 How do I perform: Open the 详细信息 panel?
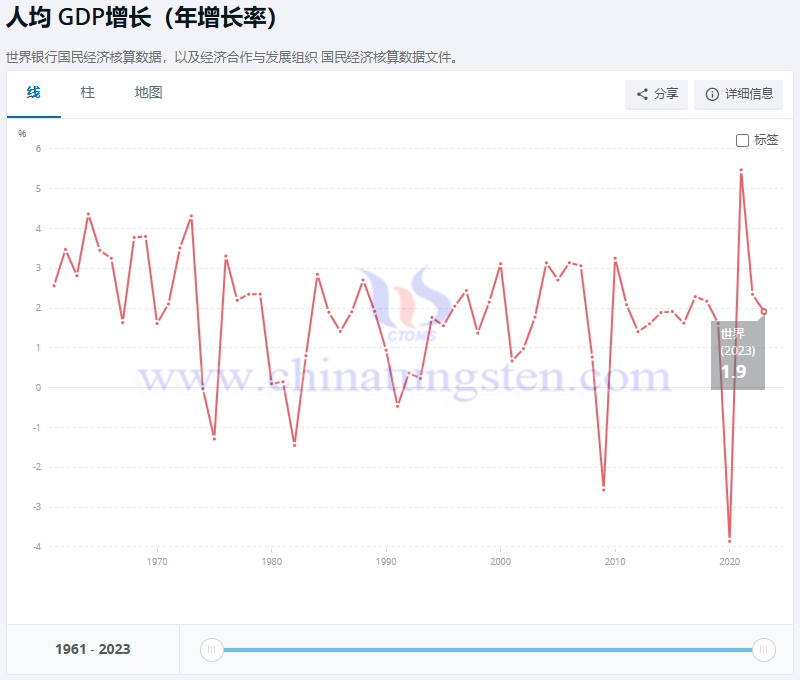(x=738, y=94)
